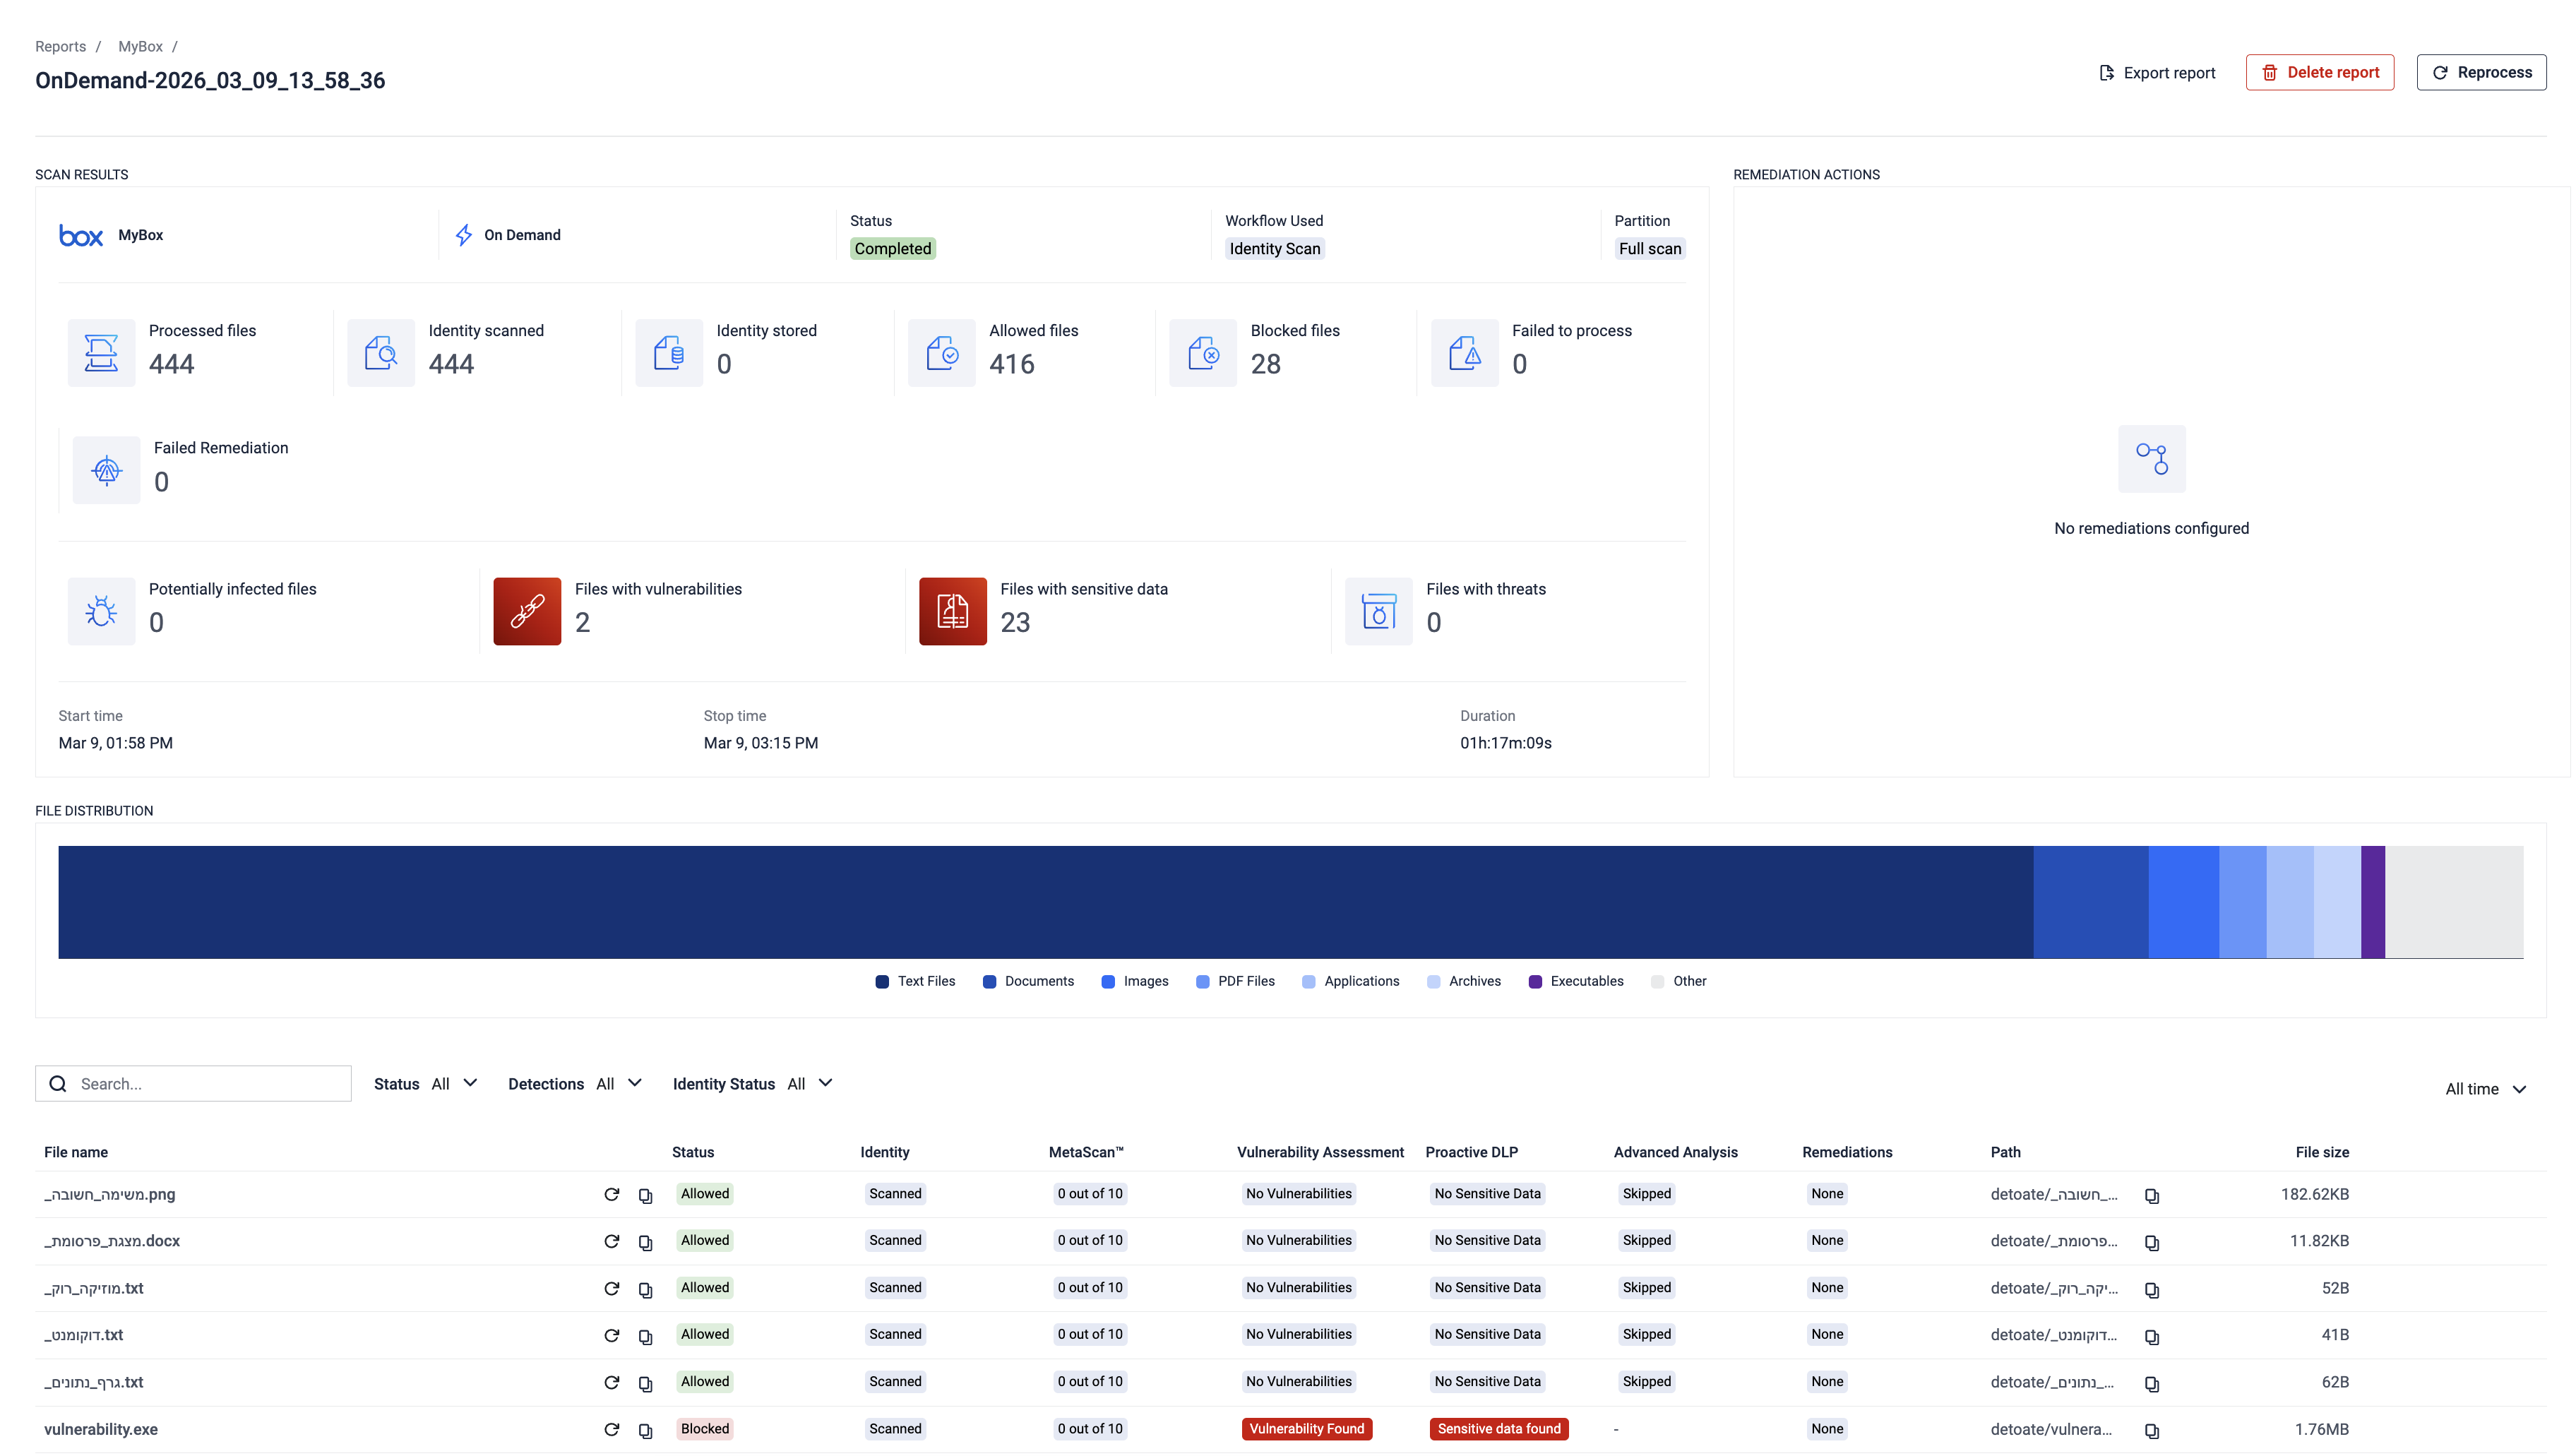2576x1456 pixels.
Task: Click the Processed files icon
Action: (x=101, y=352)
